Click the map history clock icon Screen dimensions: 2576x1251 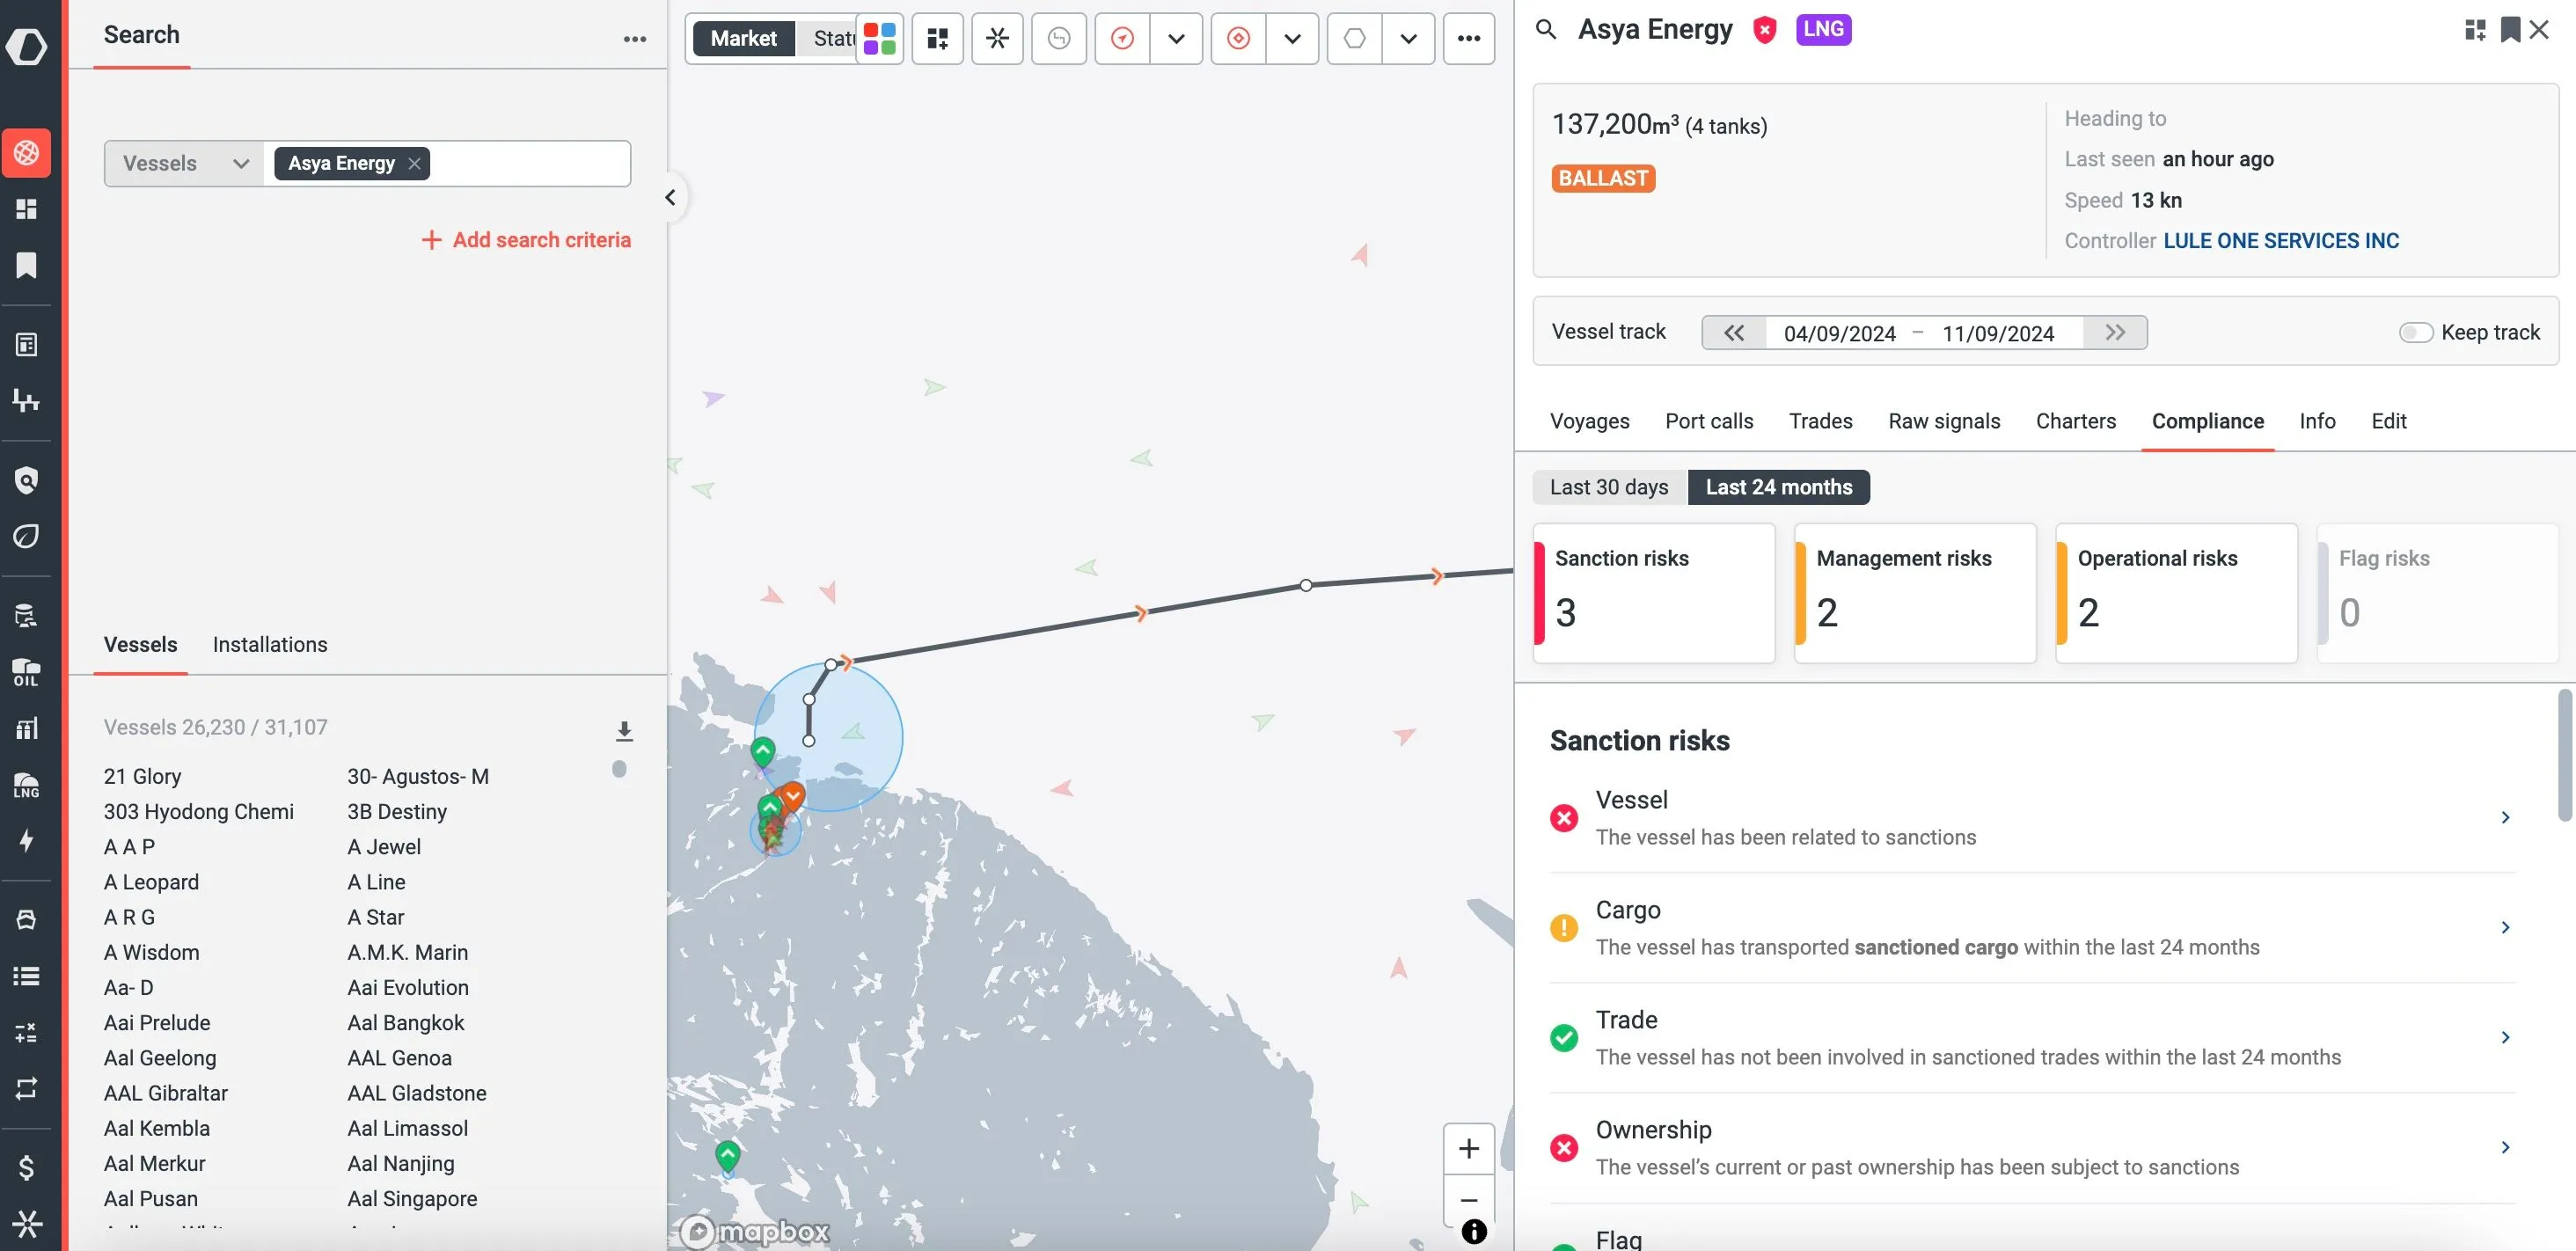coord(1058,39)
